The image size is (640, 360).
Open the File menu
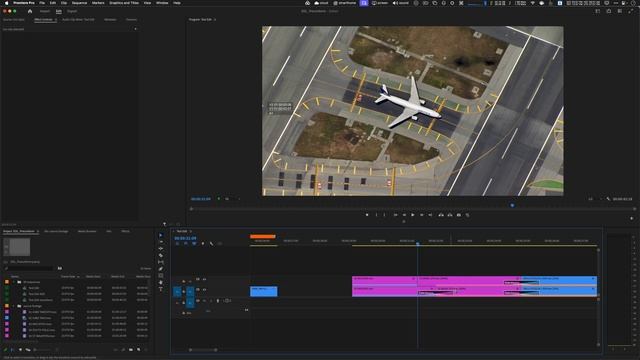click(x=42, y=3)
